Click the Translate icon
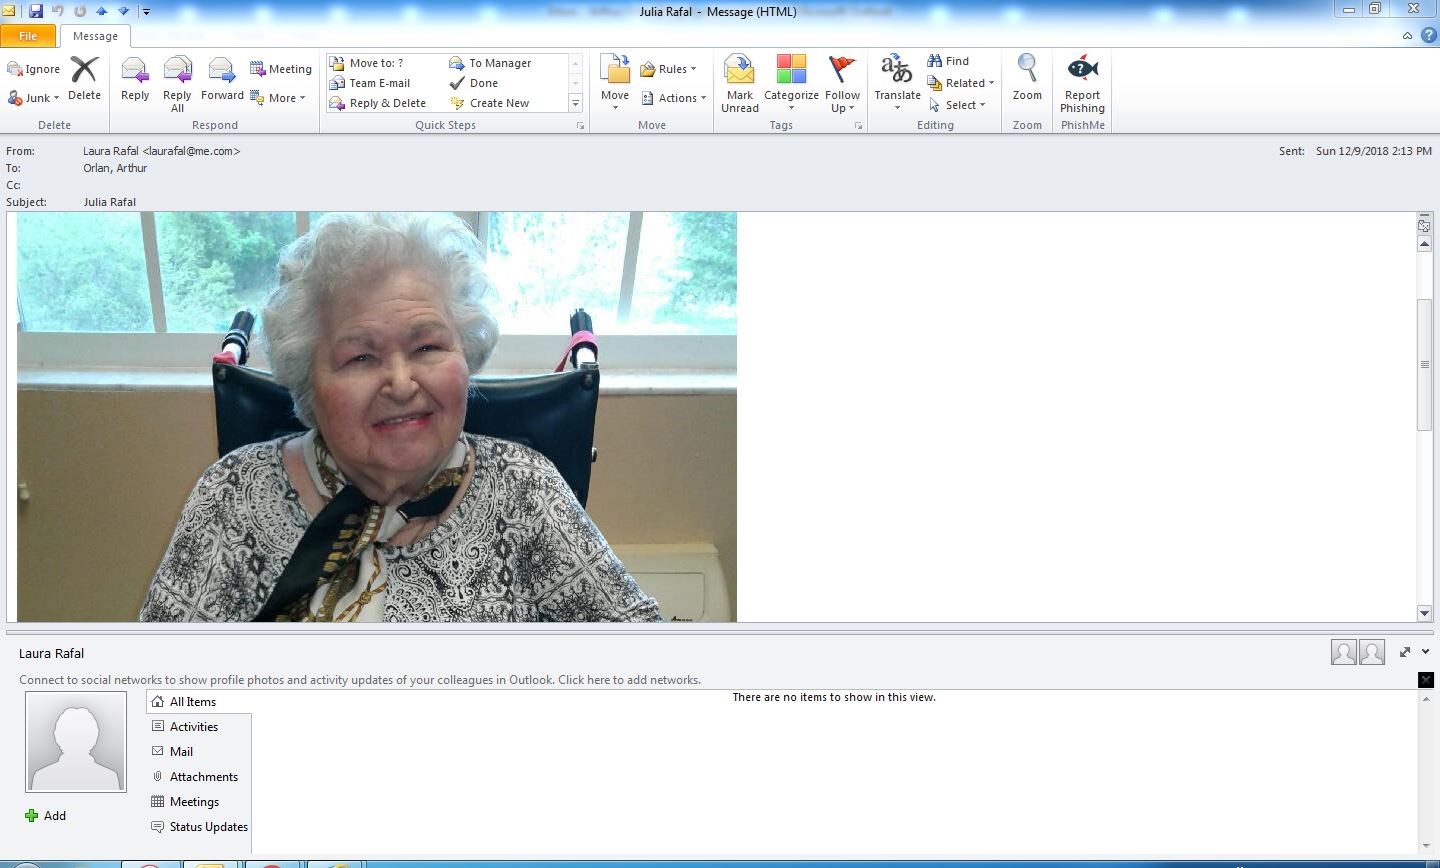 [896, 82]
